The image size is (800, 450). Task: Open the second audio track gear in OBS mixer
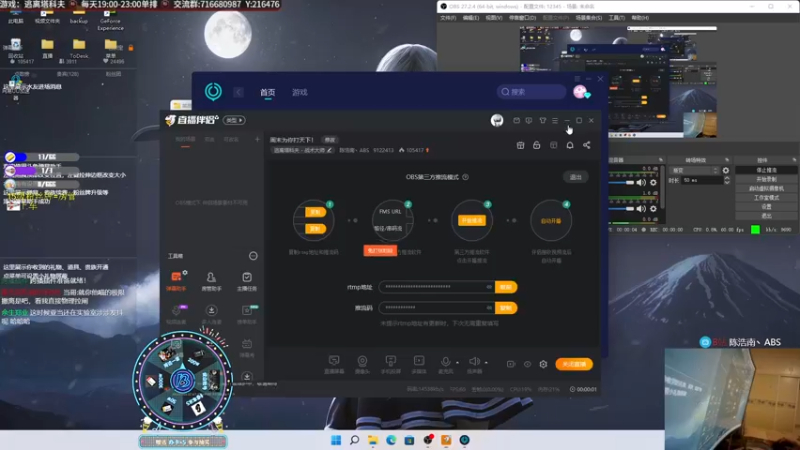pyautogui.click(x=653, y=209)
